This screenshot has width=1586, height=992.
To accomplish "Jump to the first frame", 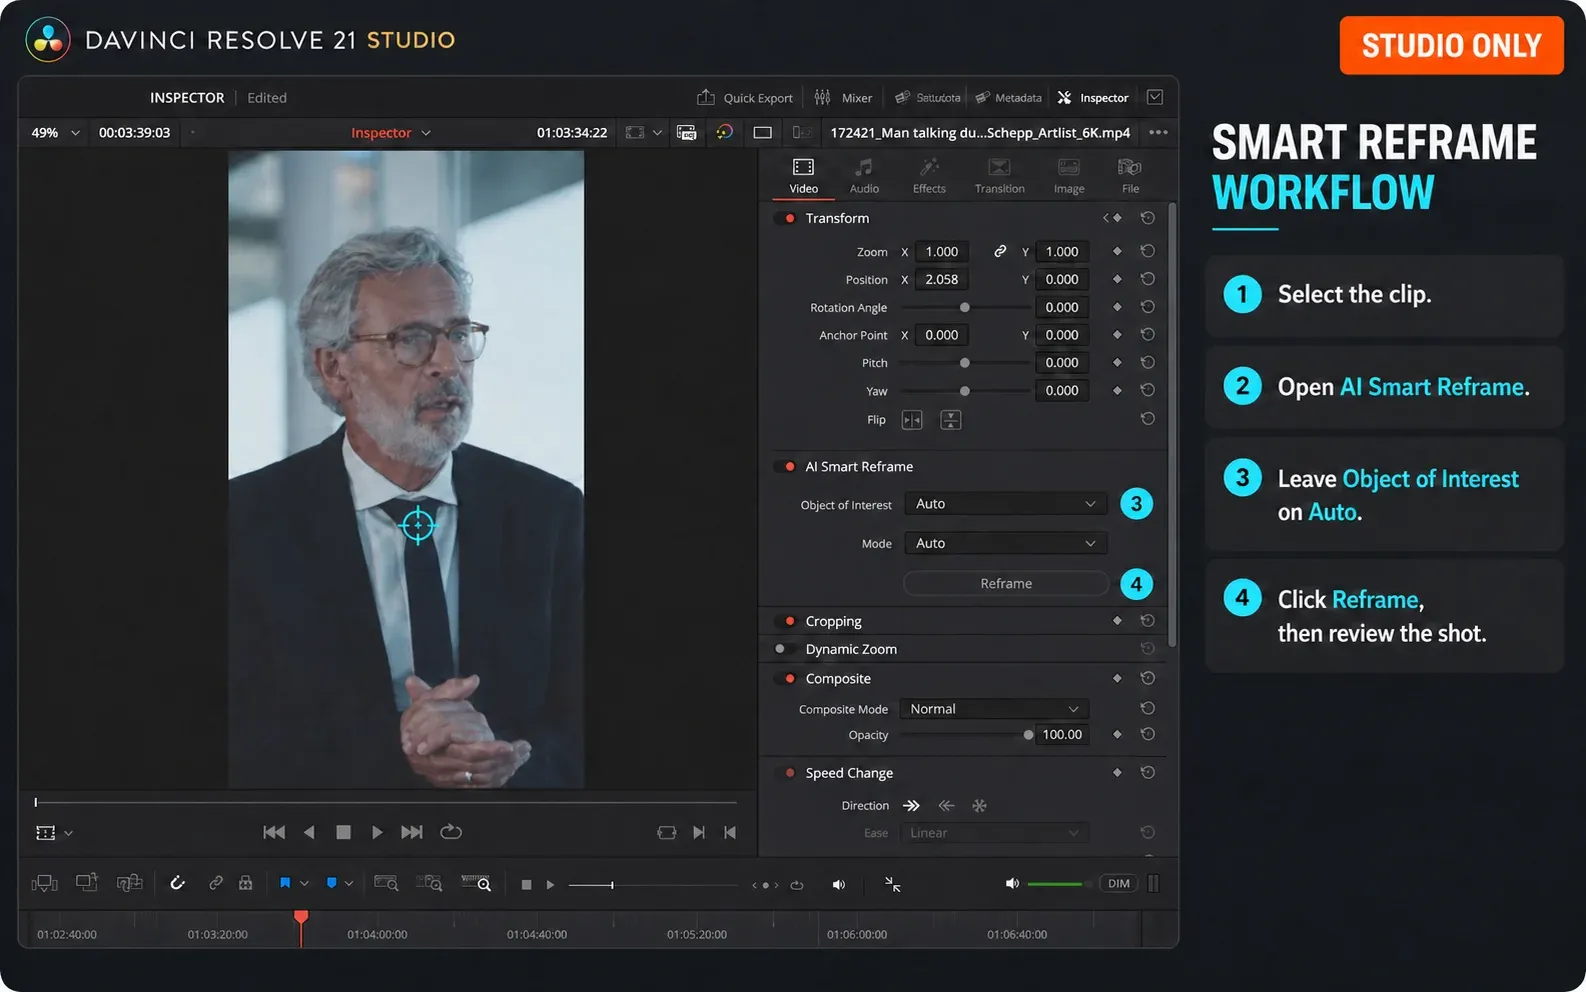I will 274,832.
